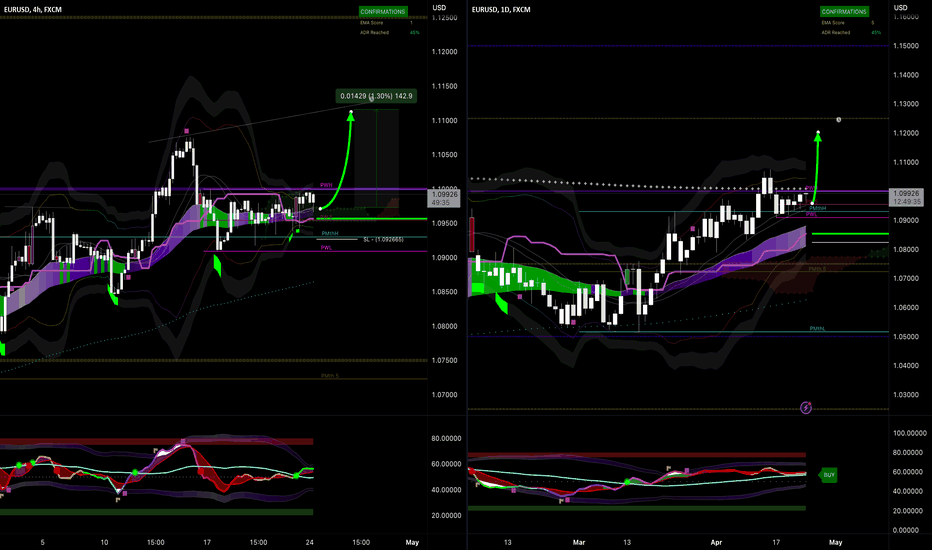Click the Apr label on the daily time axis
Screen dimensions: 932x550
pyautogui.click(x=716, y=542)
